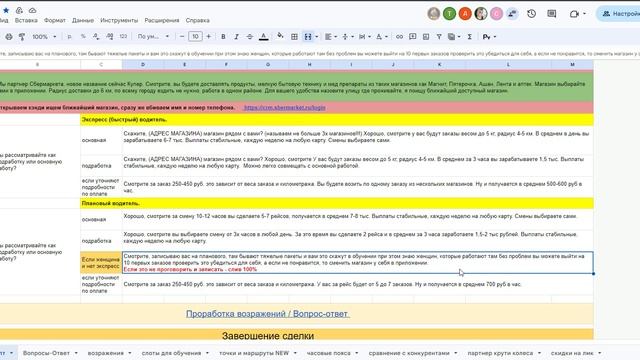The image size is (640, 360).
Task: Switch to the Вопросы-Ответ sheet tab
Action: [50, 353]
